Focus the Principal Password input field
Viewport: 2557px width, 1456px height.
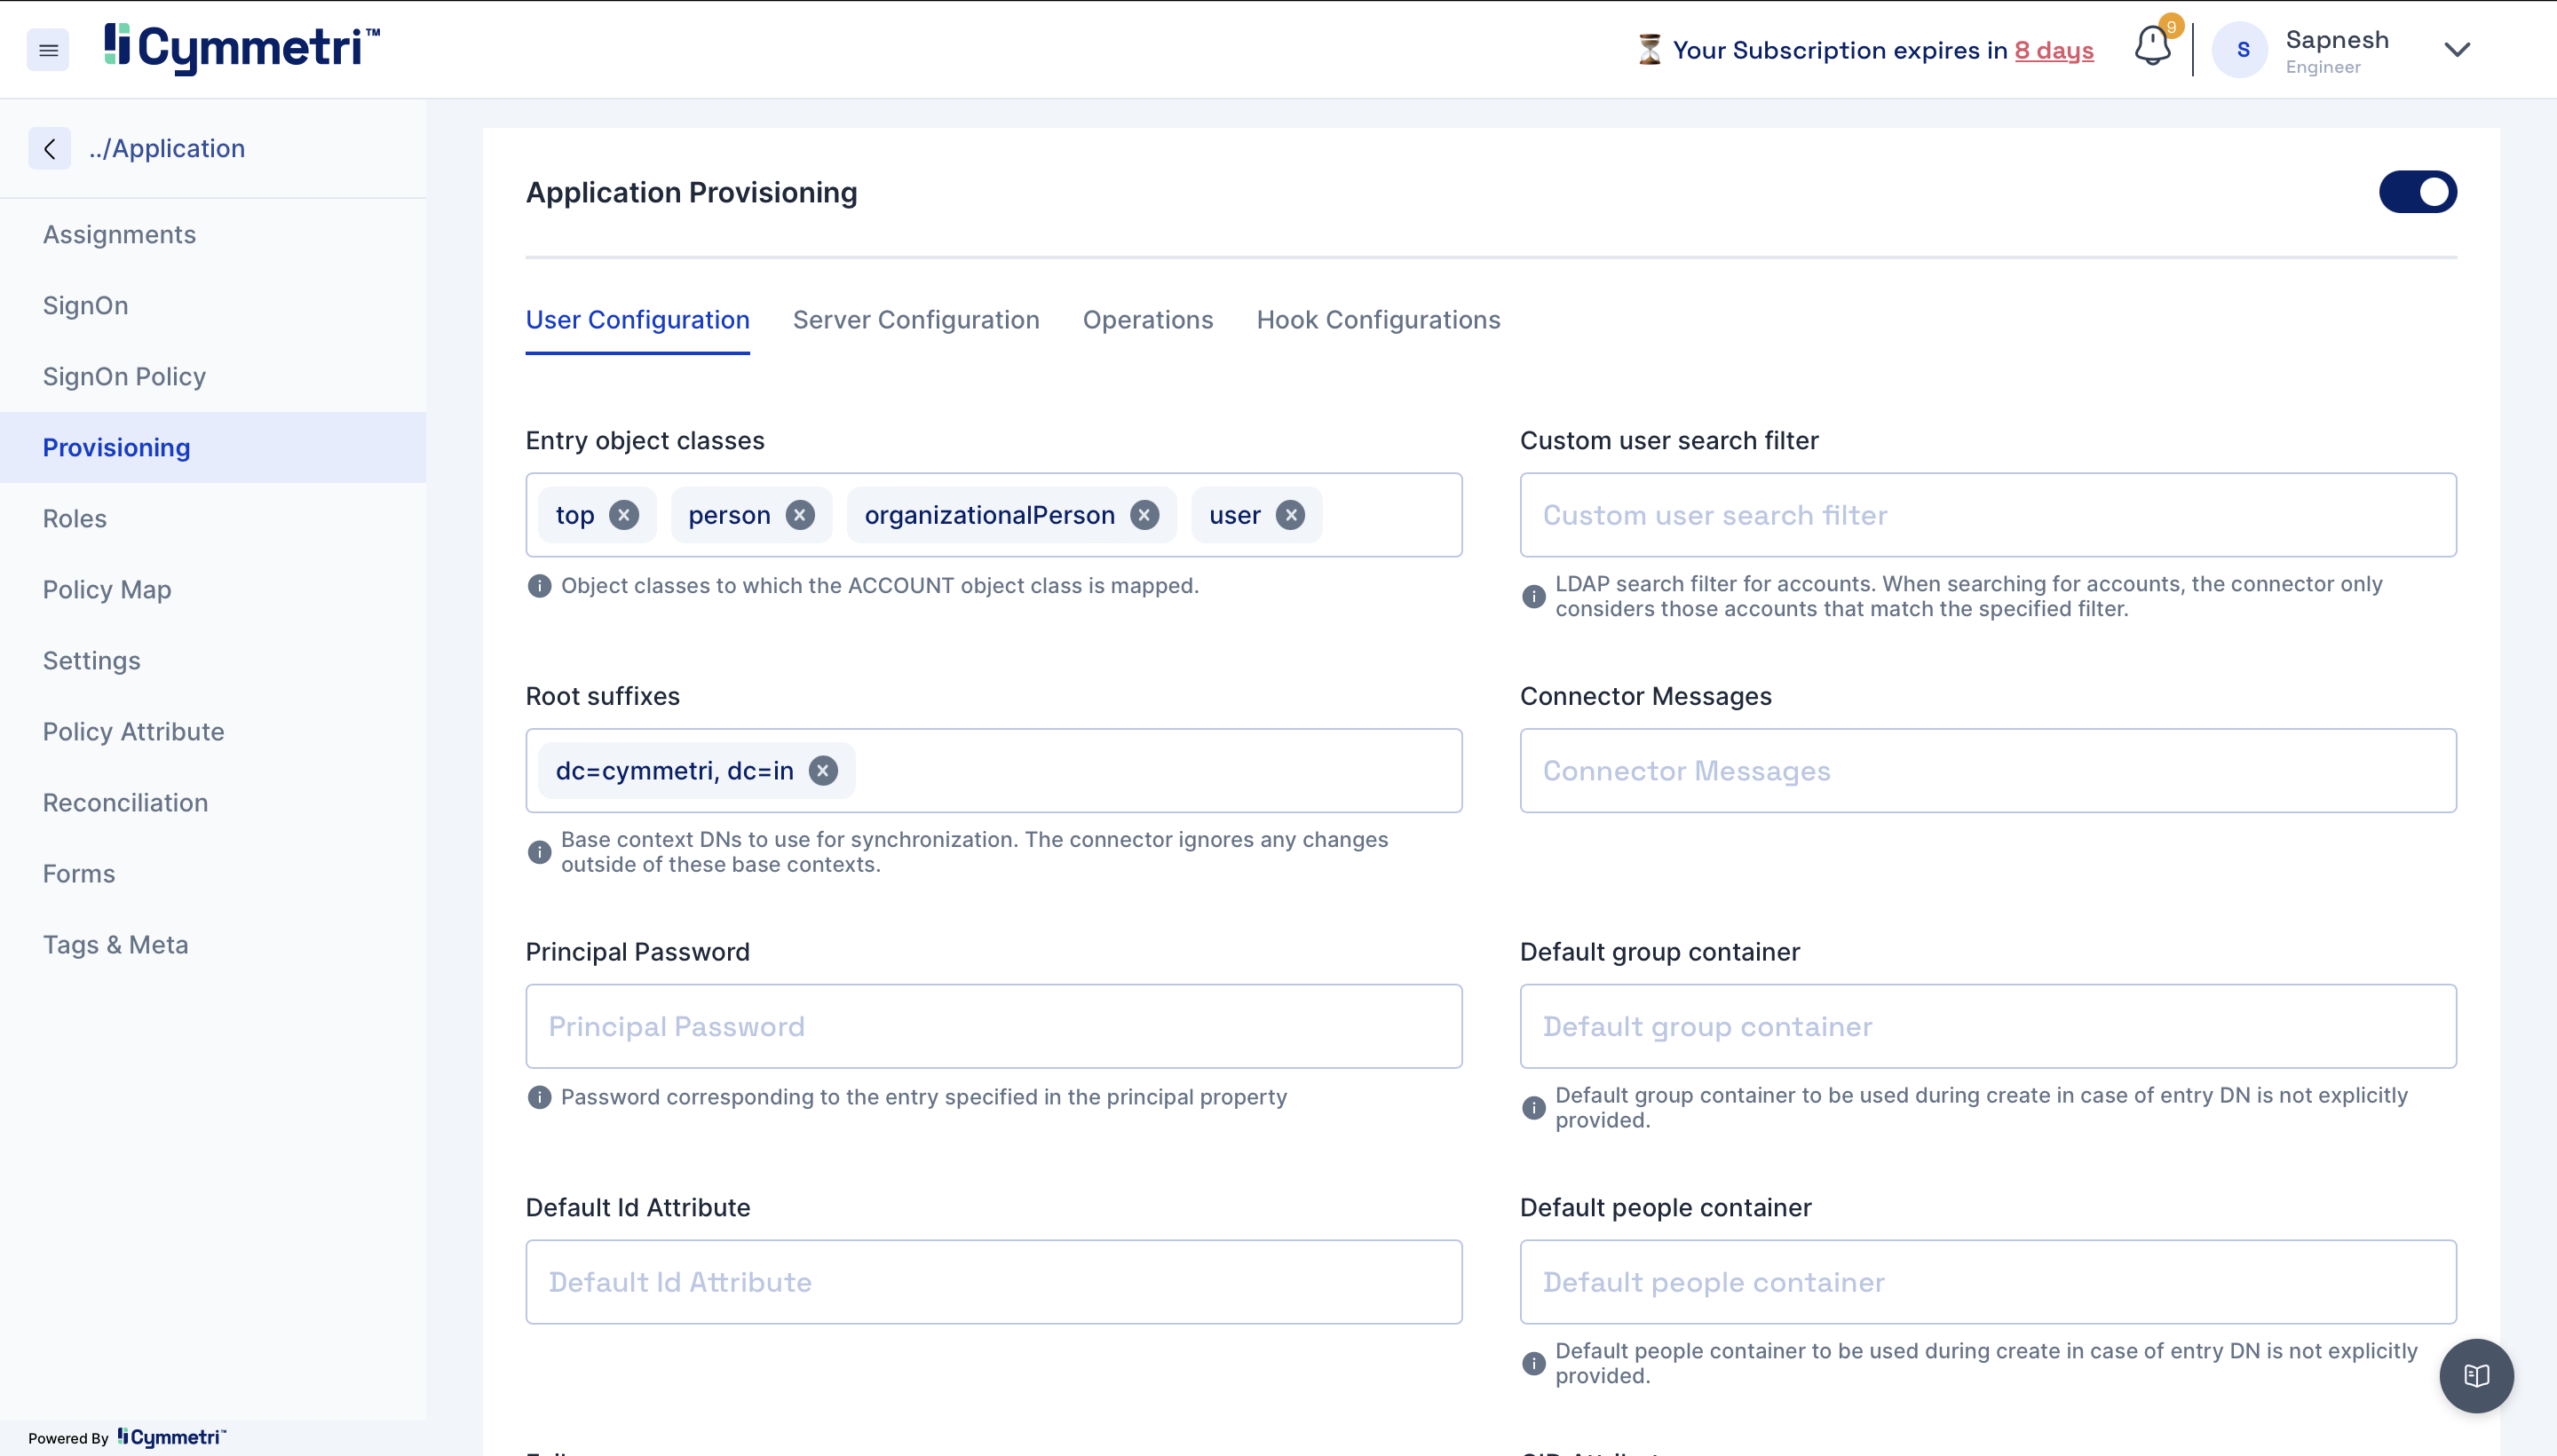click(993, 1026)
